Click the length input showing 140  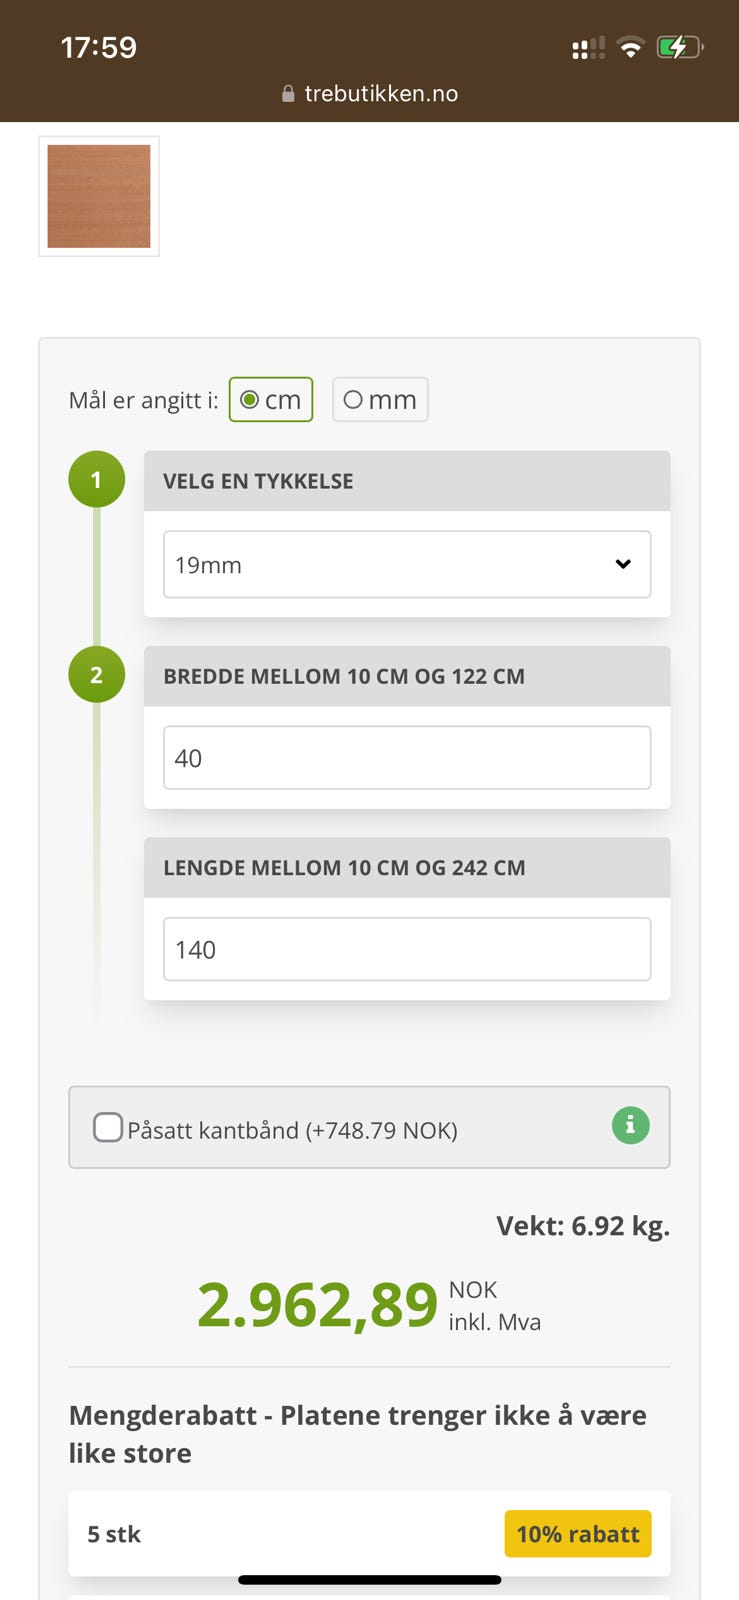coord(406,948)
